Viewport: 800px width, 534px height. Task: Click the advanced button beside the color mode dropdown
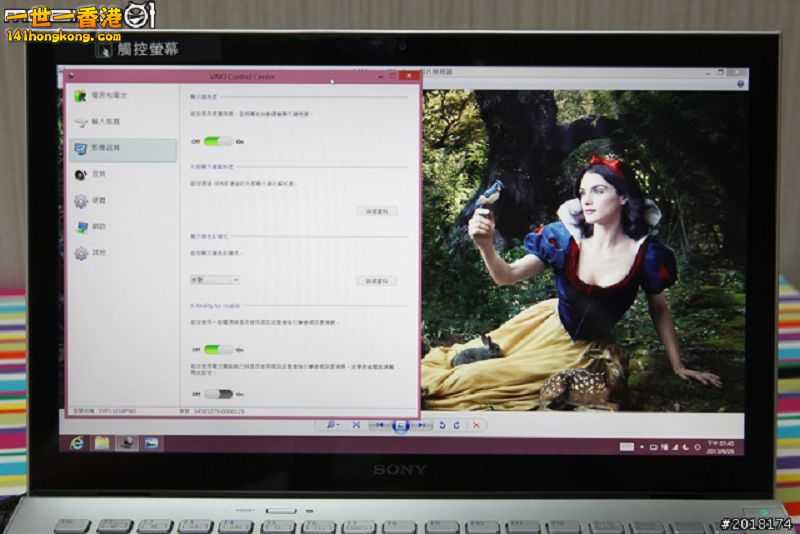pos(377,281)
